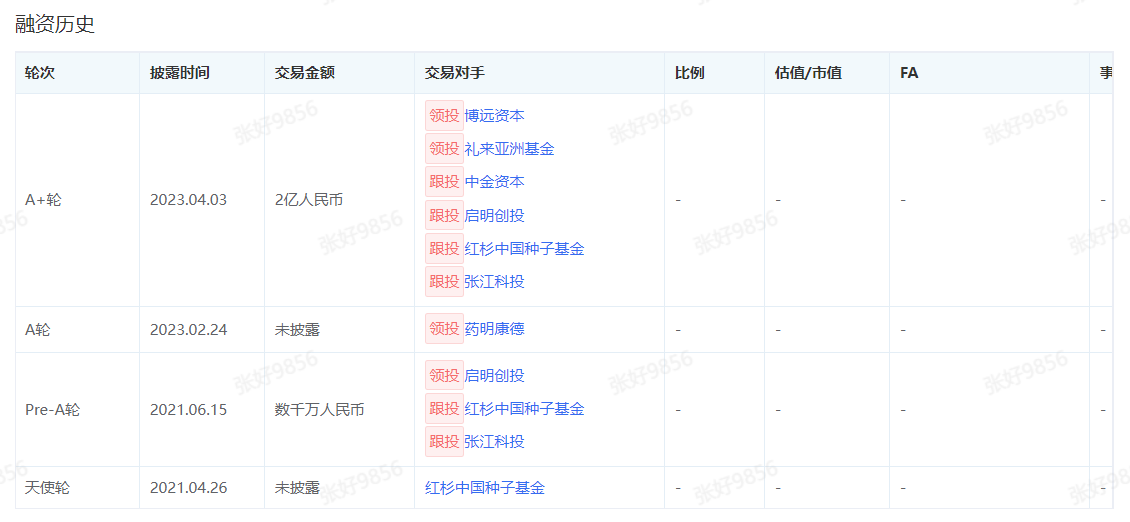Click the 跟投 tag beside 中金资本
The image size is (1130, 522).
coord(444,182)
